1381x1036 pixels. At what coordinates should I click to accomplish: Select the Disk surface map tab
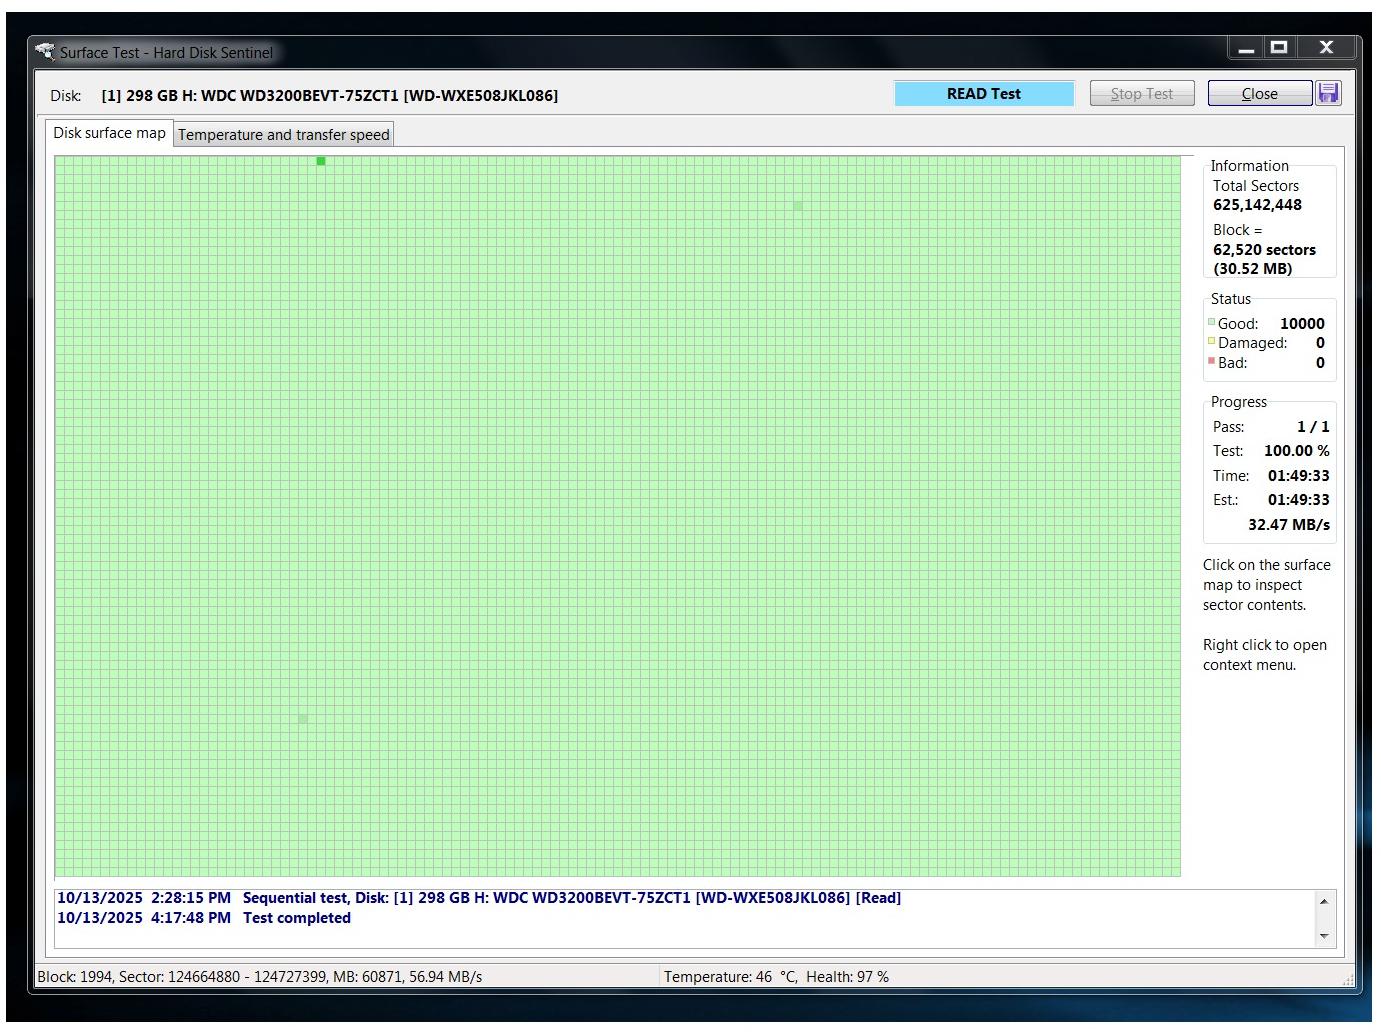pos(109,133)
